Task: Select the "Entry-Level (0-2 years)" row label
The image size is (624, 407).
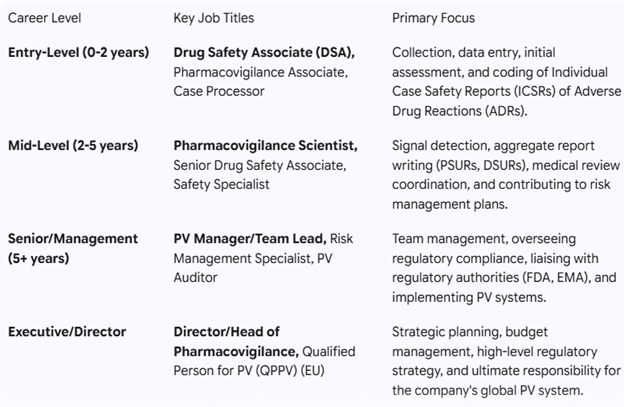Action: [x=78, y=52]
